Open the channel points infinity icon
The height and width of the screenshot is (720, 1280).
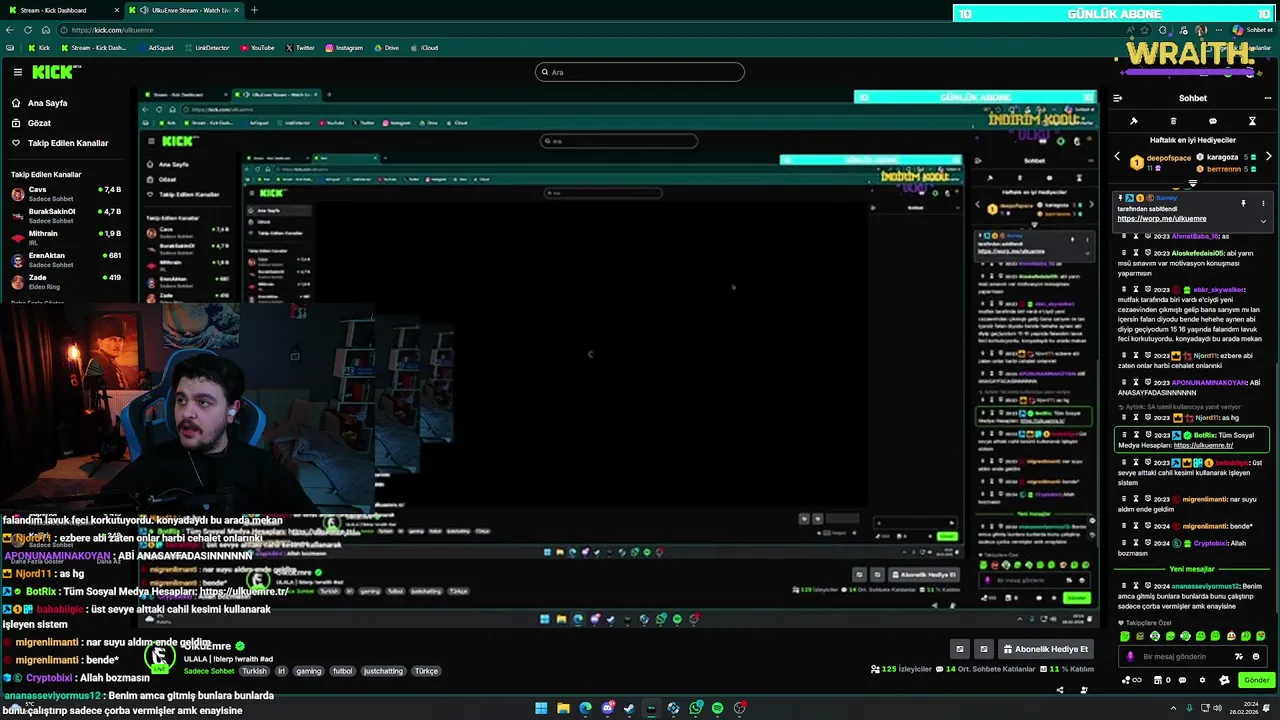pyautogui.click(x=1132, y=680)
